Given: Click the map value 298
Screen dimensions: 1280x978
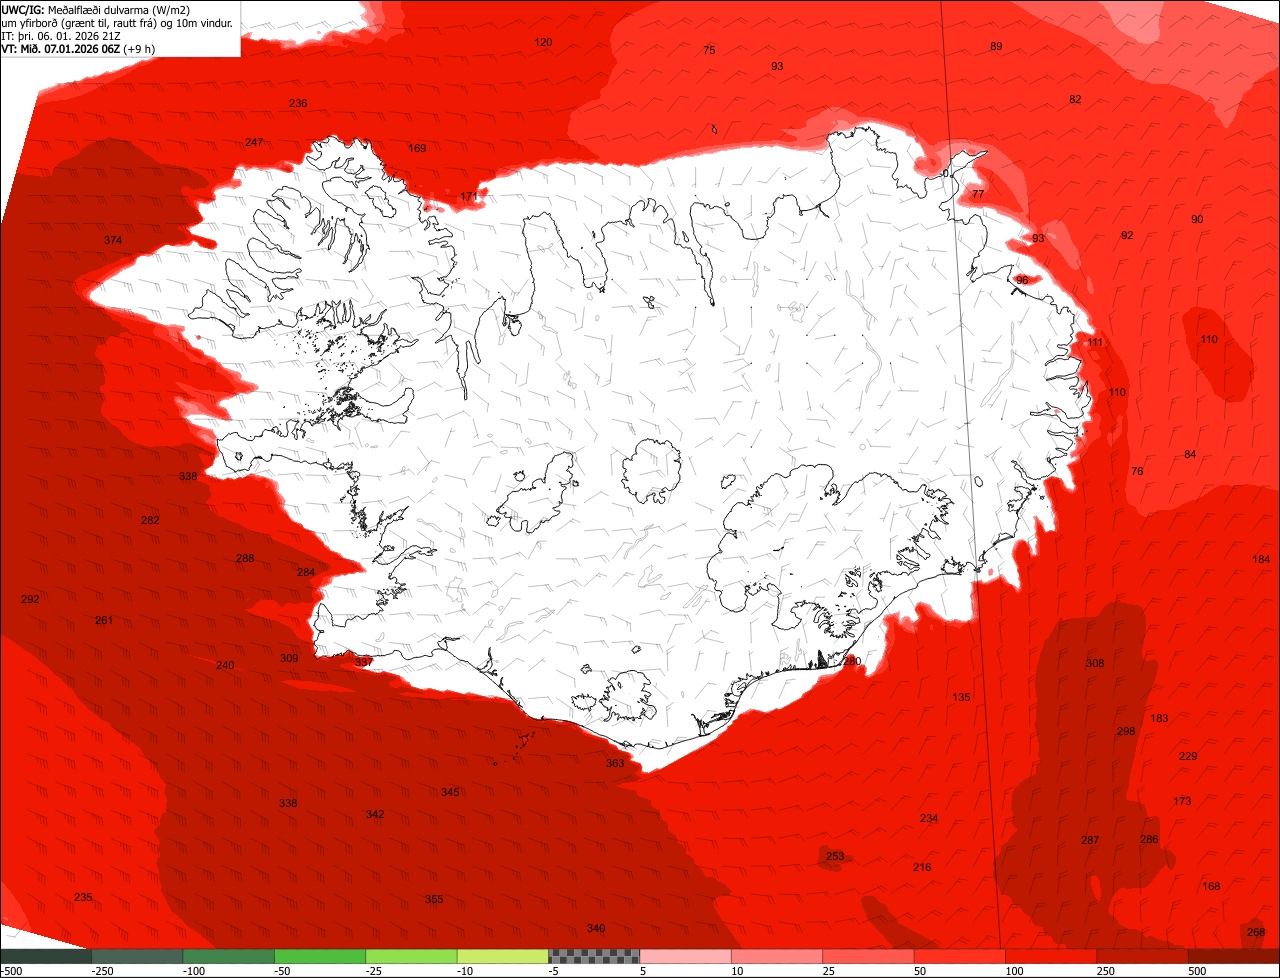Looking at the screenshot, I should (x=1126, y=731).
